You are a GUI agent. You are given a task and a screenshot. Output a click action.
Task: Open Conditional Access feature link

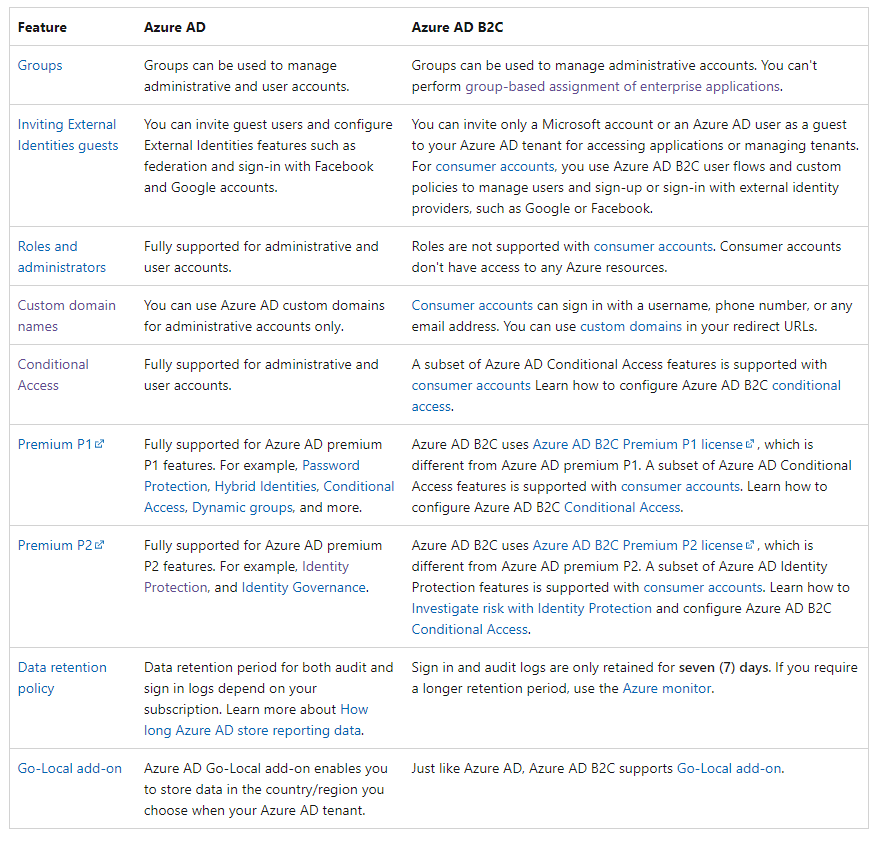tap(53, 375)
